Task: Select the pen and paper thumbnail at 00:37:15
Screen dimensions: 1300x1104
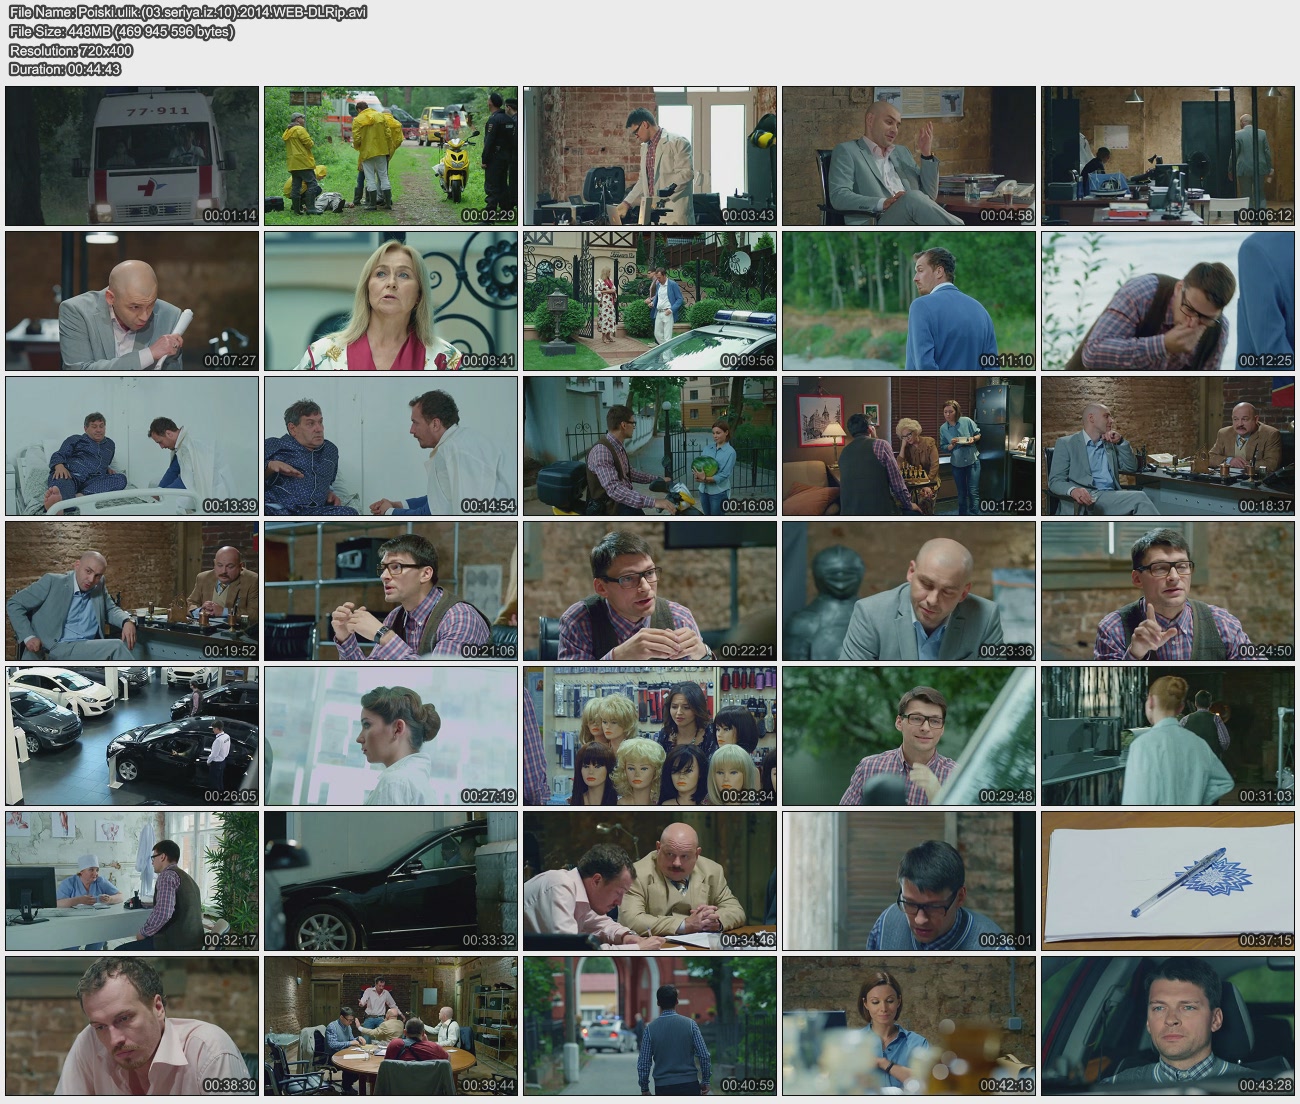Action: pyautogui.click(x=1168, y=881)
